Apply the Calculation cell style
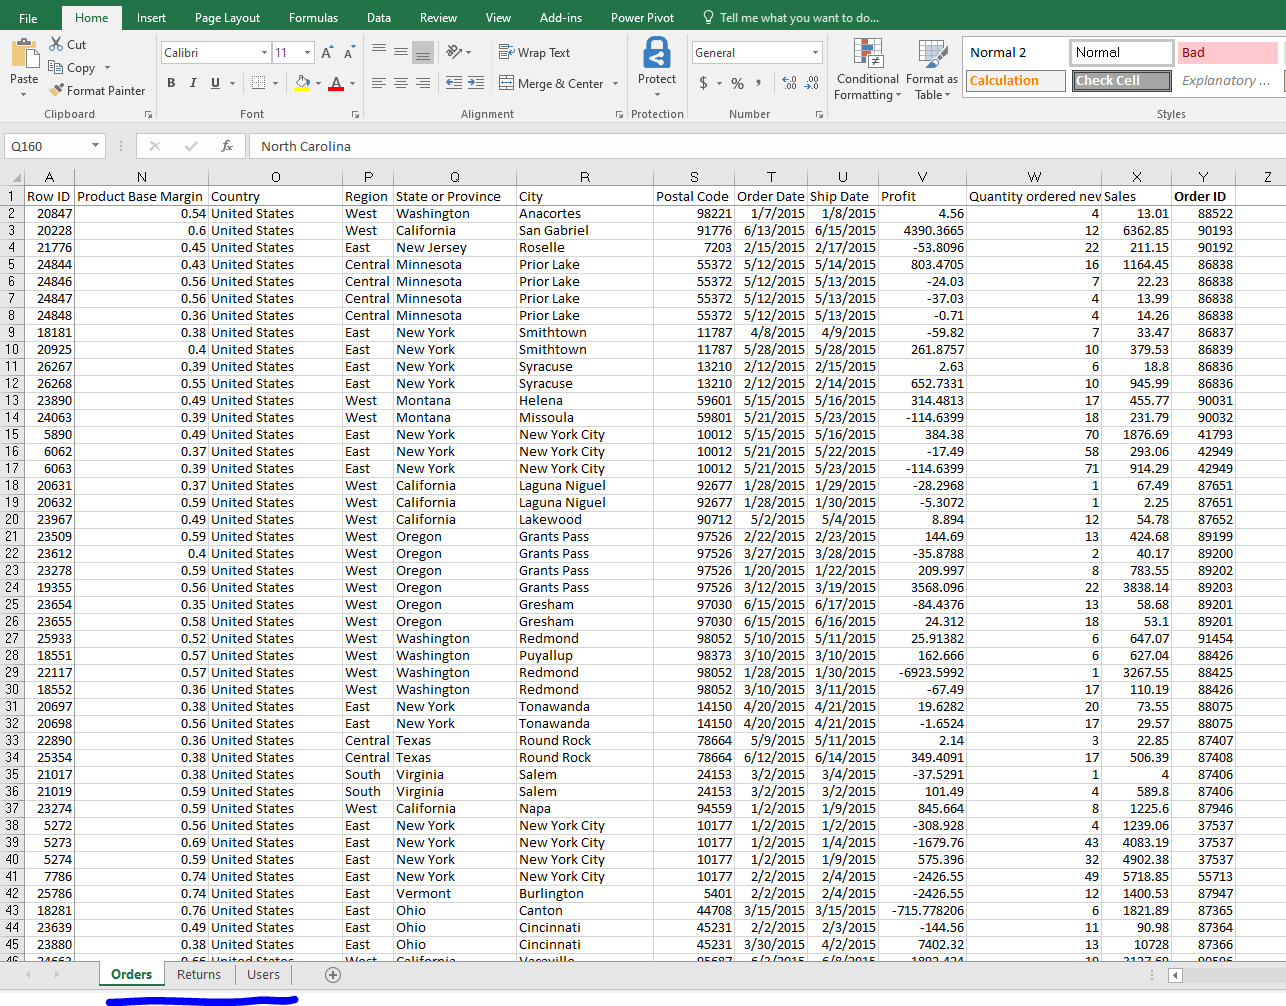The height and width of the screenshot is (1006, 1286). [x=1016, y=81]
